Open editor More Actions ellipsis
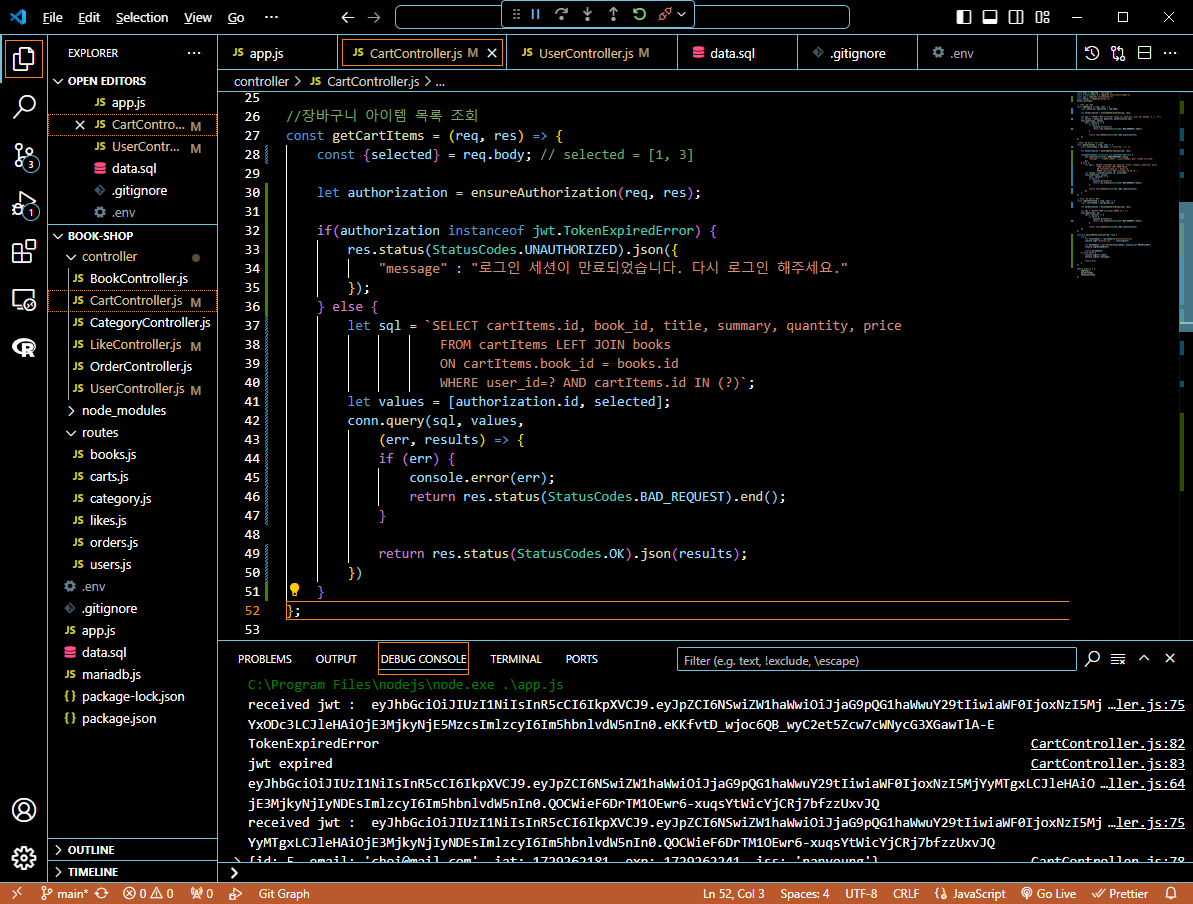This screenshot has height=904, width=1193. (x=1170, y=53)
